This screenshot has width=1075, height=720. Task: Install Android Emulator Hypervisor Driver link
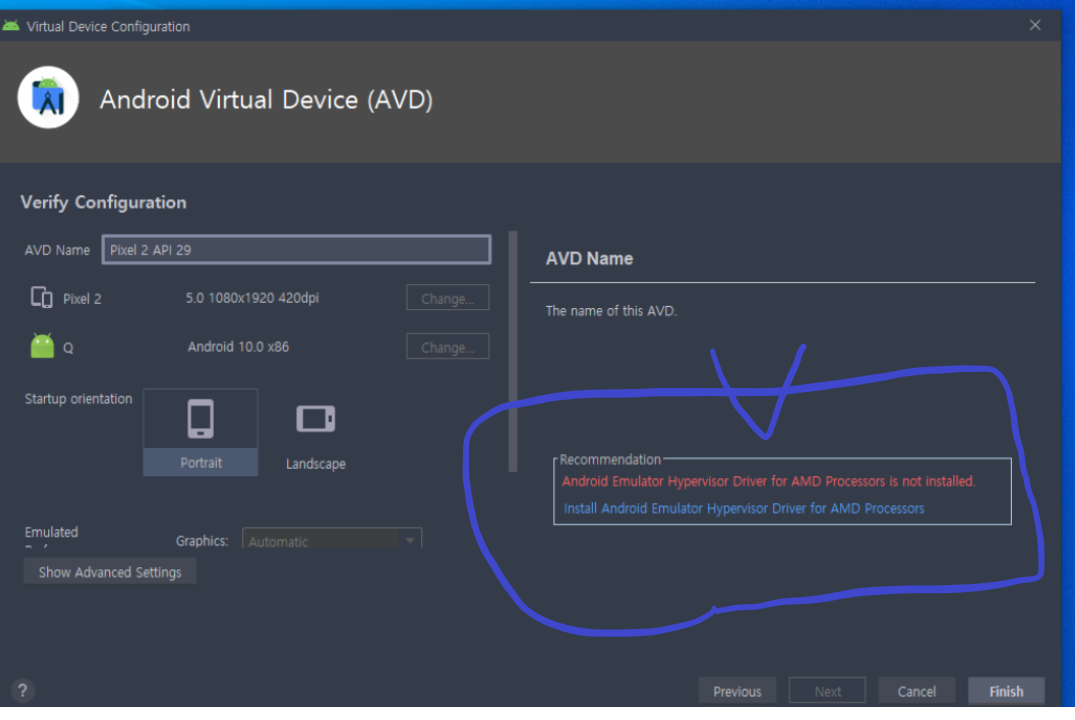click(x=744, y=508)
